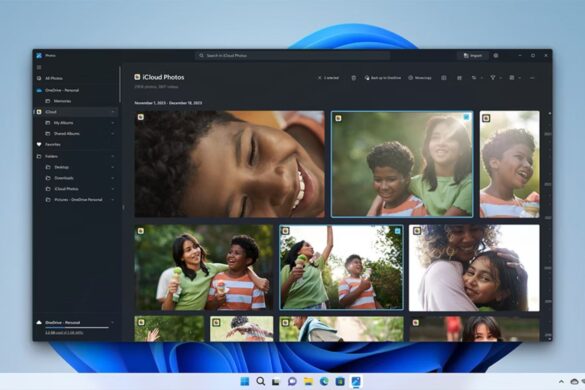Click the date timeline scrubber on right edge
The height and width of the screenshot is (390, 585).
coord(548,226)
